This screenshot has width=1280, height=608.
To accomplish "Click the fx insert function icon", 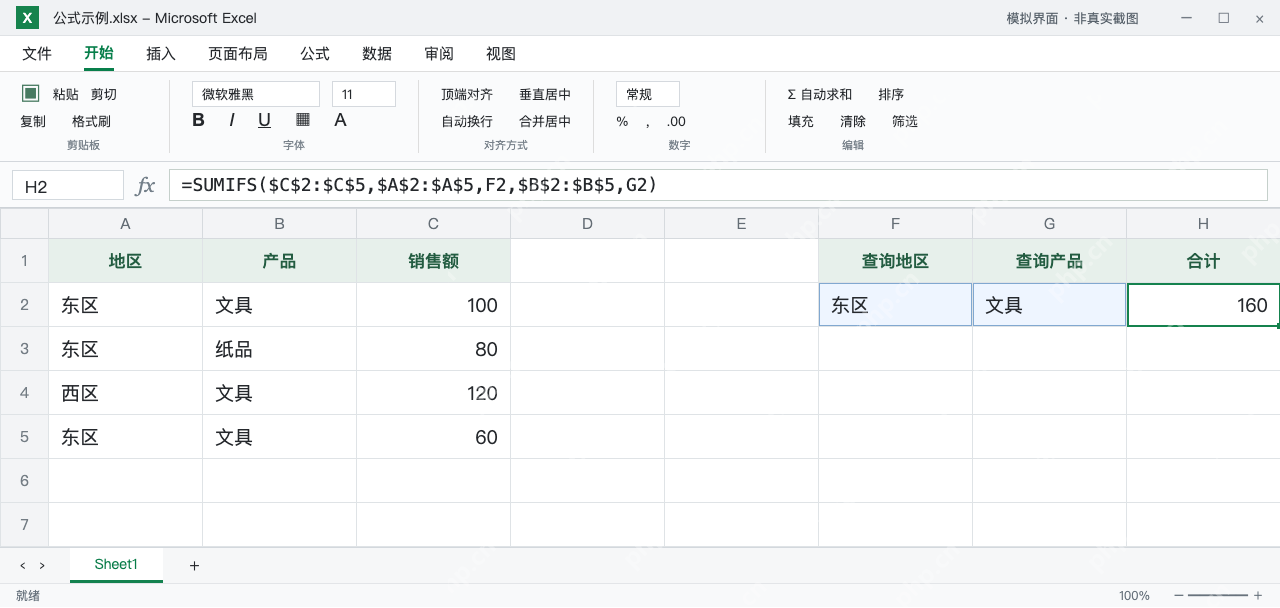I will 145,185.
